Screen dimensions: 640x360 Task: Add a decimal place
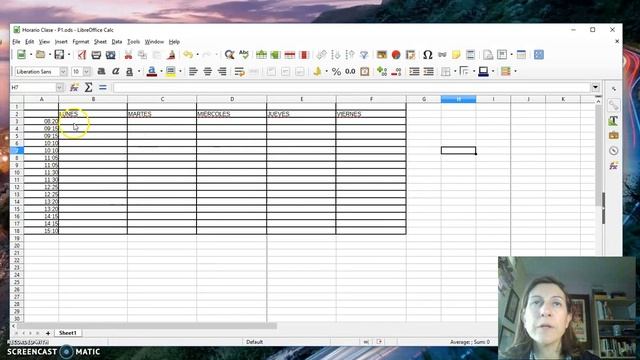[x=382, y=71]
